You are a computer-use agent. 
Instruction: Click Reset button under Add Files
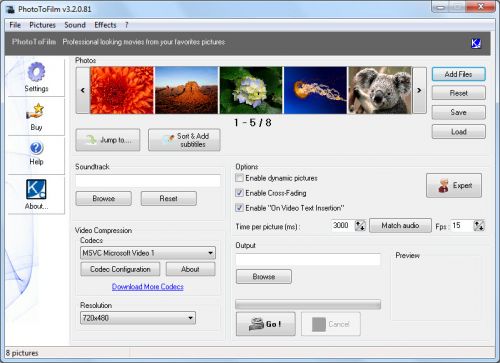[459, 93]
